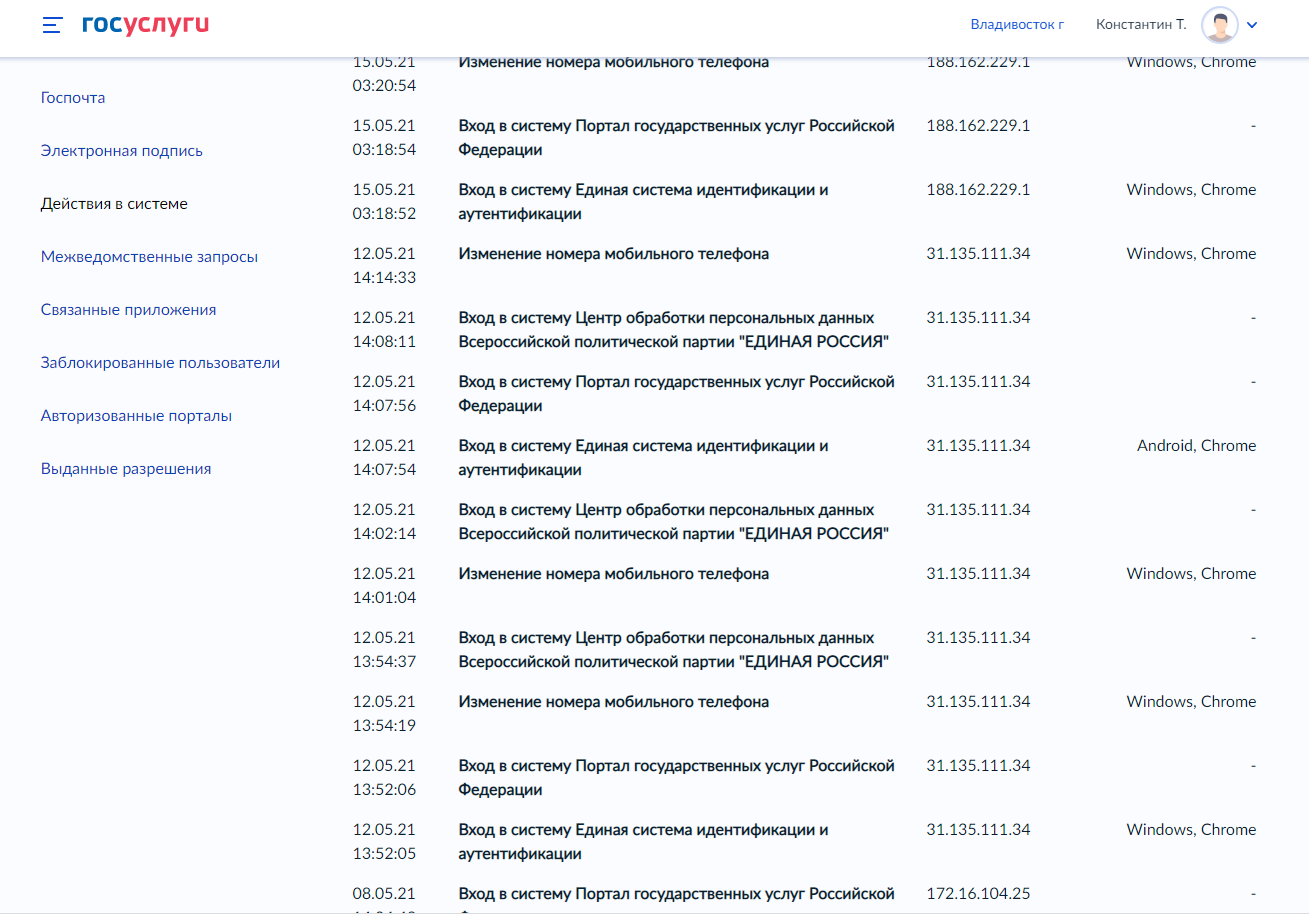Click the 14:08:11 ЕДИНАЯ РОССИЯ login entry
The height and width of the screenshot is (920, 1309).
[673, 330]
